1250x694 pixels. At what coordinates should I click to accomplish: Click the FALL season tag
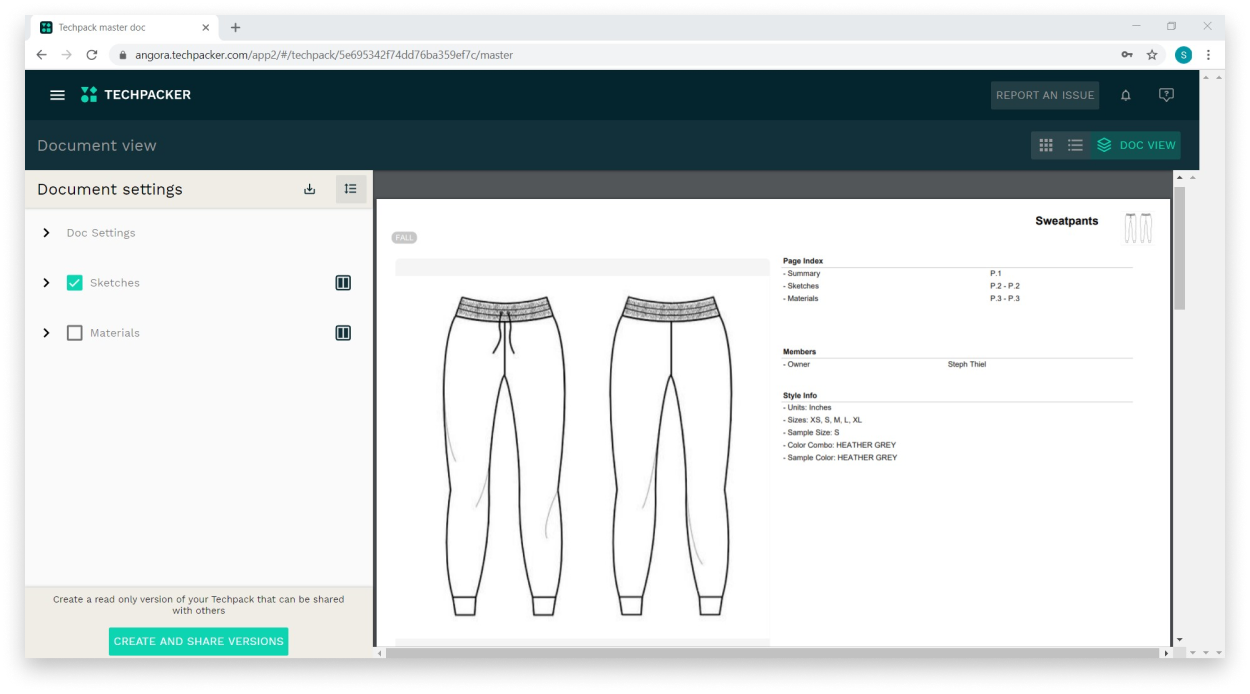(404, 238)
